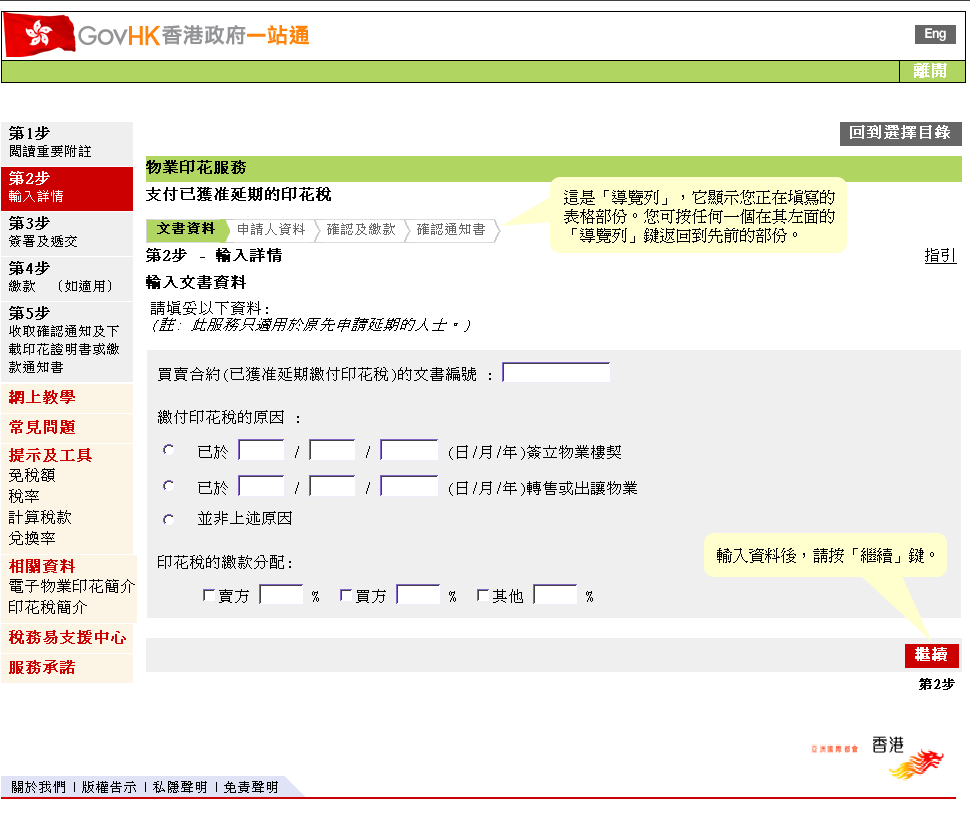970x816 pixels.
Task: Open the 指引 guidance link
Action: pos(939,256)
